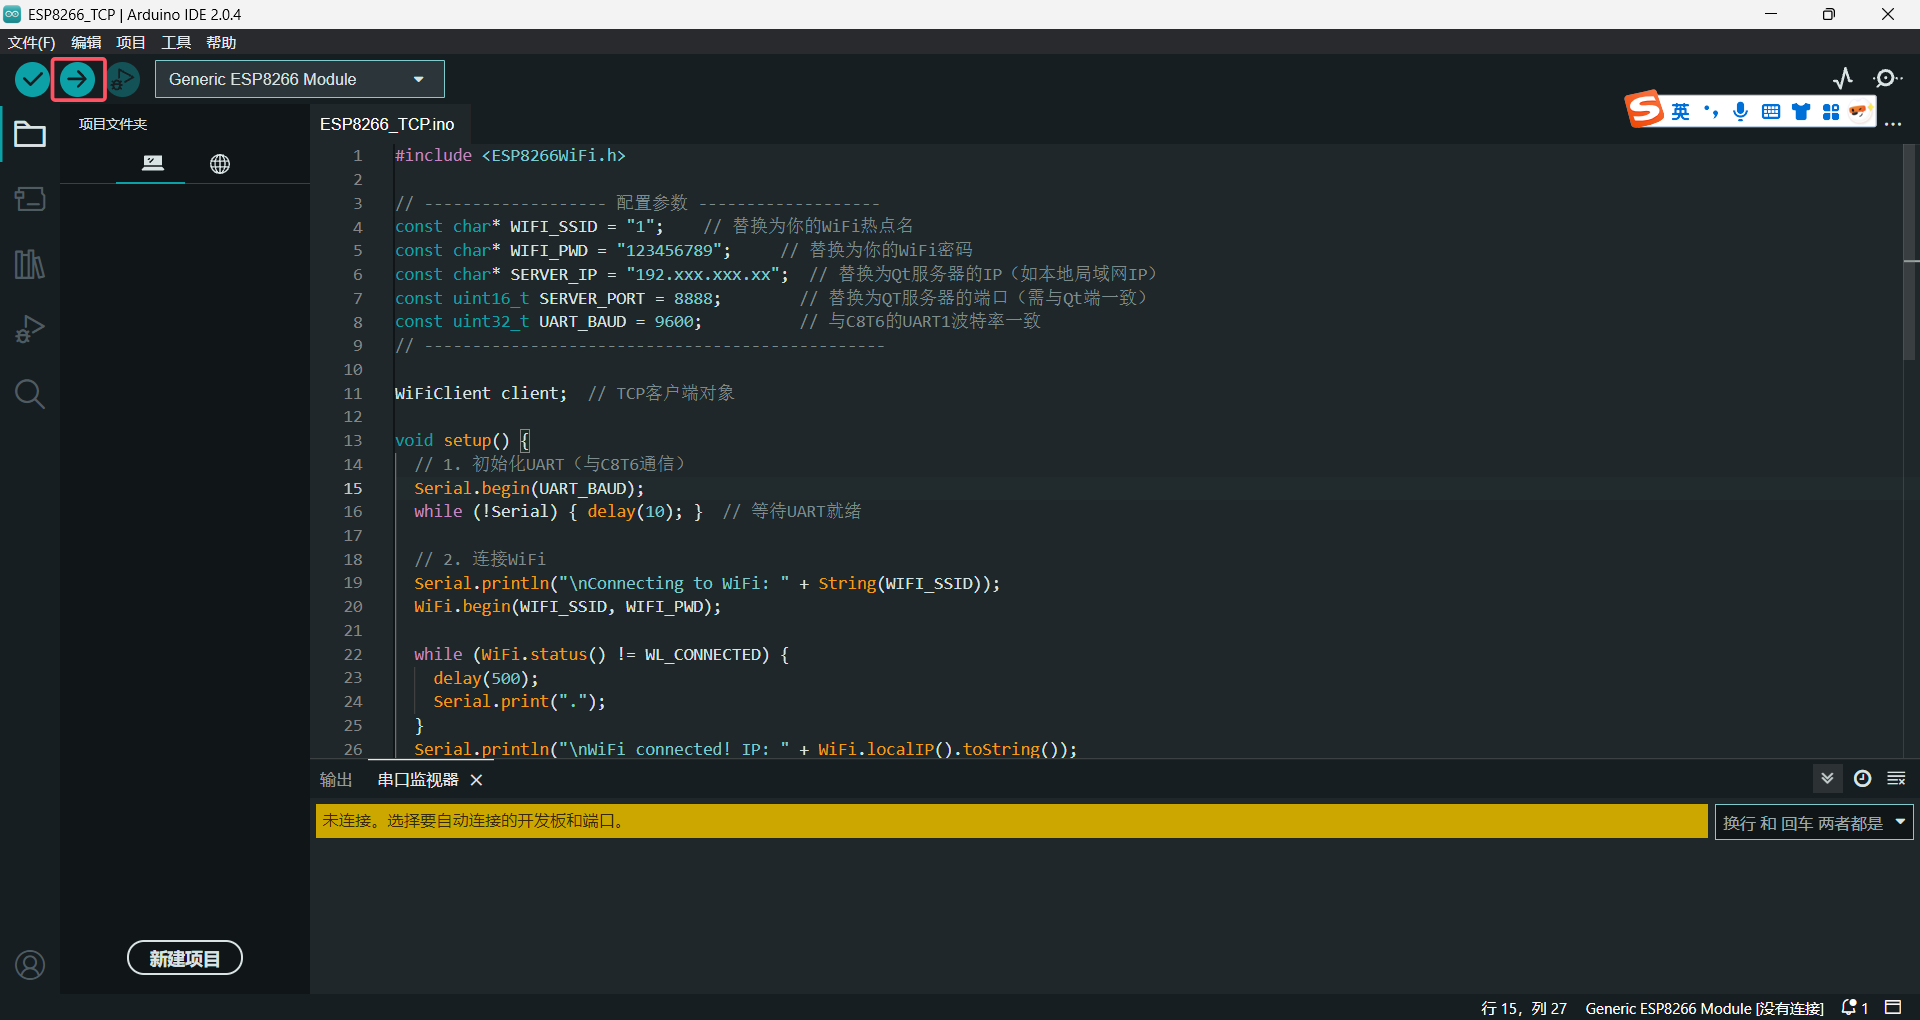1920x1020 pixels.
Task: Click the WIFI_PWD declaration line
Action: [x=683, y=250]
